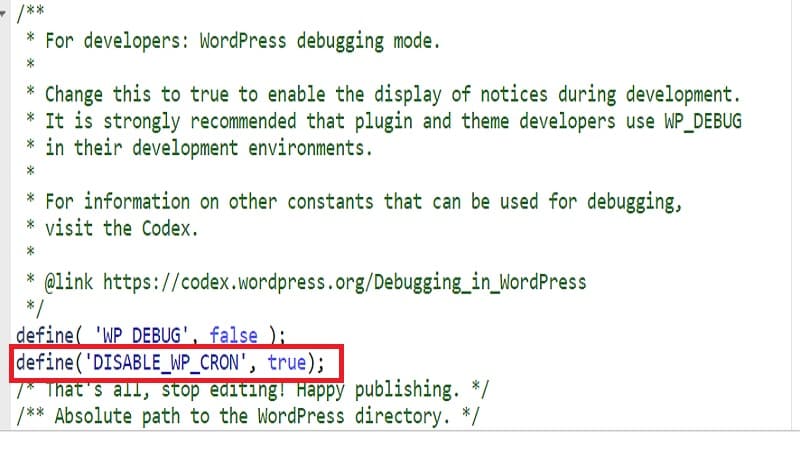Click the WP_DEBUG word in the comment paragraph
Screen dimensions: 800x450
coord(700,121)
